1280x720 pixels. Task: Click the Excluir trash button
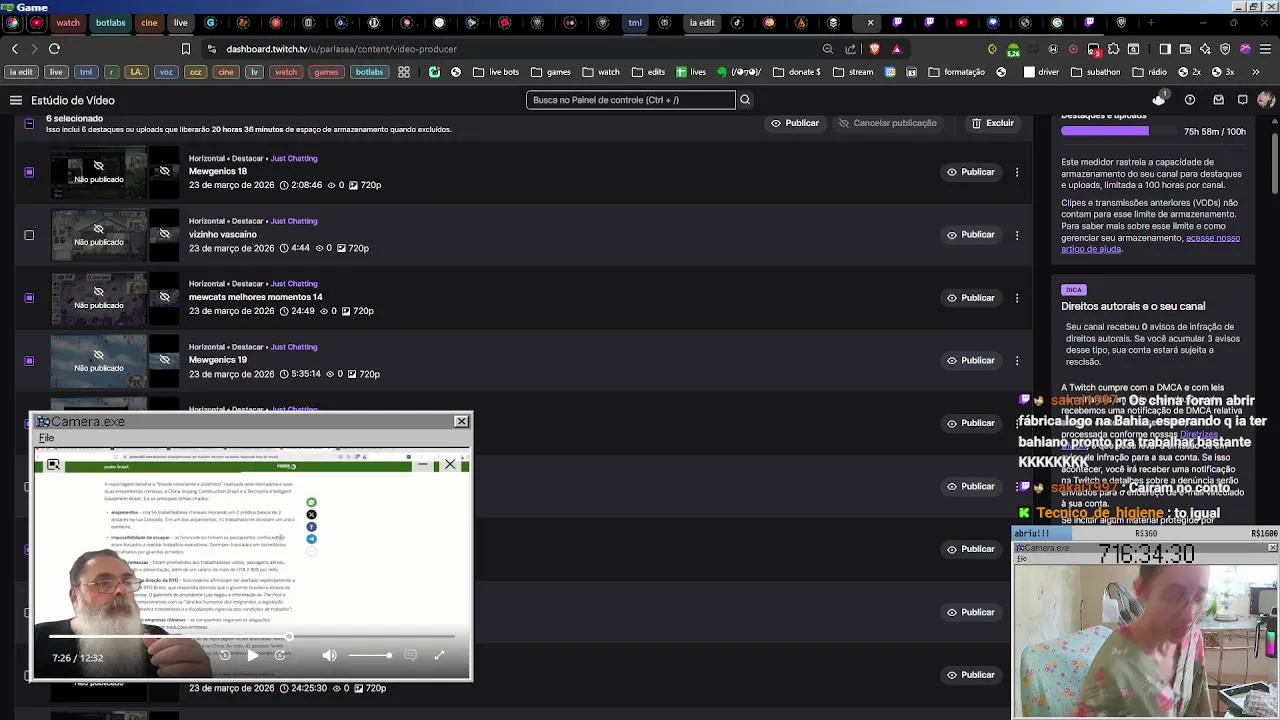[992, 123]
